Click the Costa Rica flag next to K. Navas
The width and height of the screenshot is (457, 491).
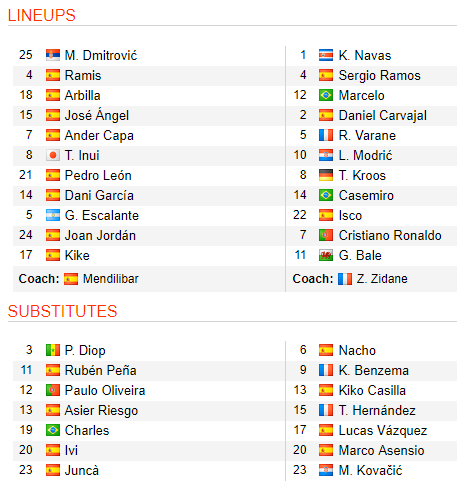pos(326,55)
